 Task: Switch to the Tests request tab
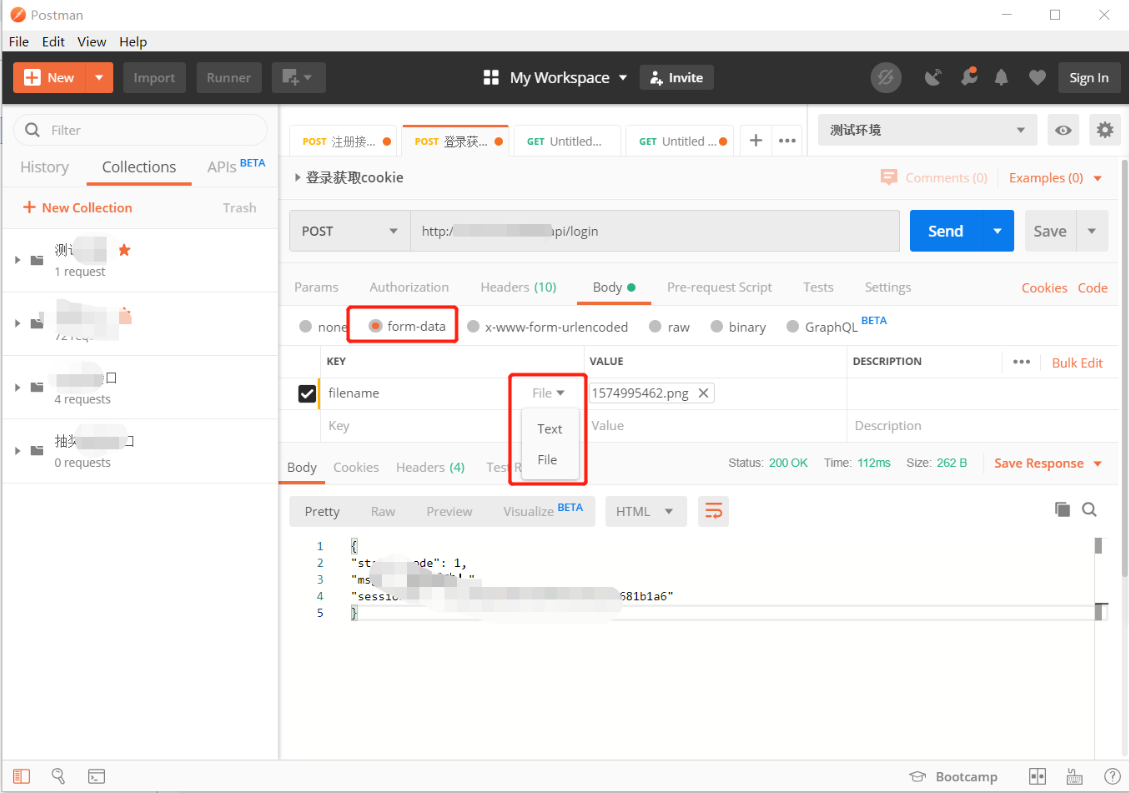coord(818,287)
